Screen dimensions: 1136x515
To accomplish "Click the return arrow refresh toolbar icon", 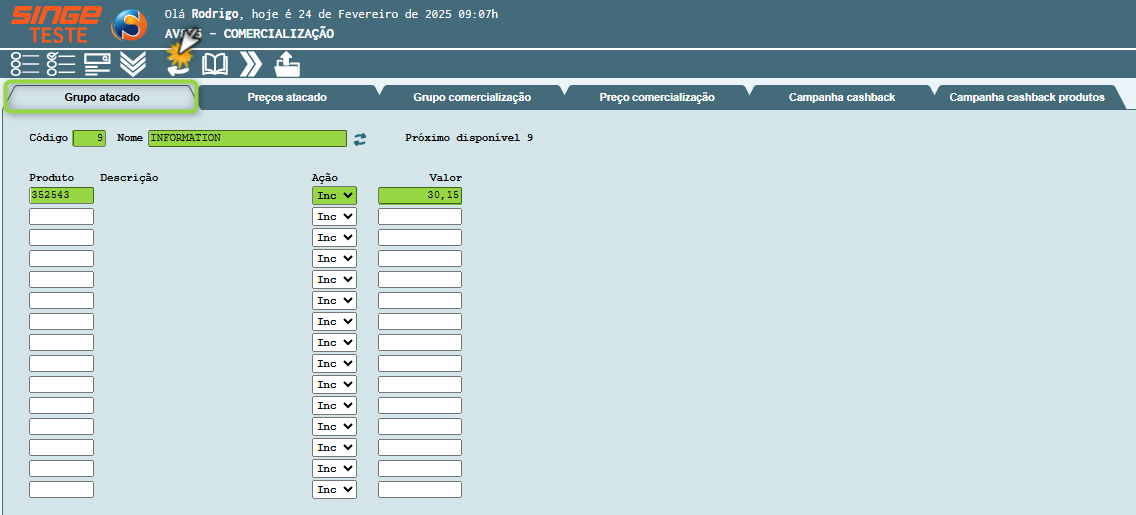I will click(178, 66).
